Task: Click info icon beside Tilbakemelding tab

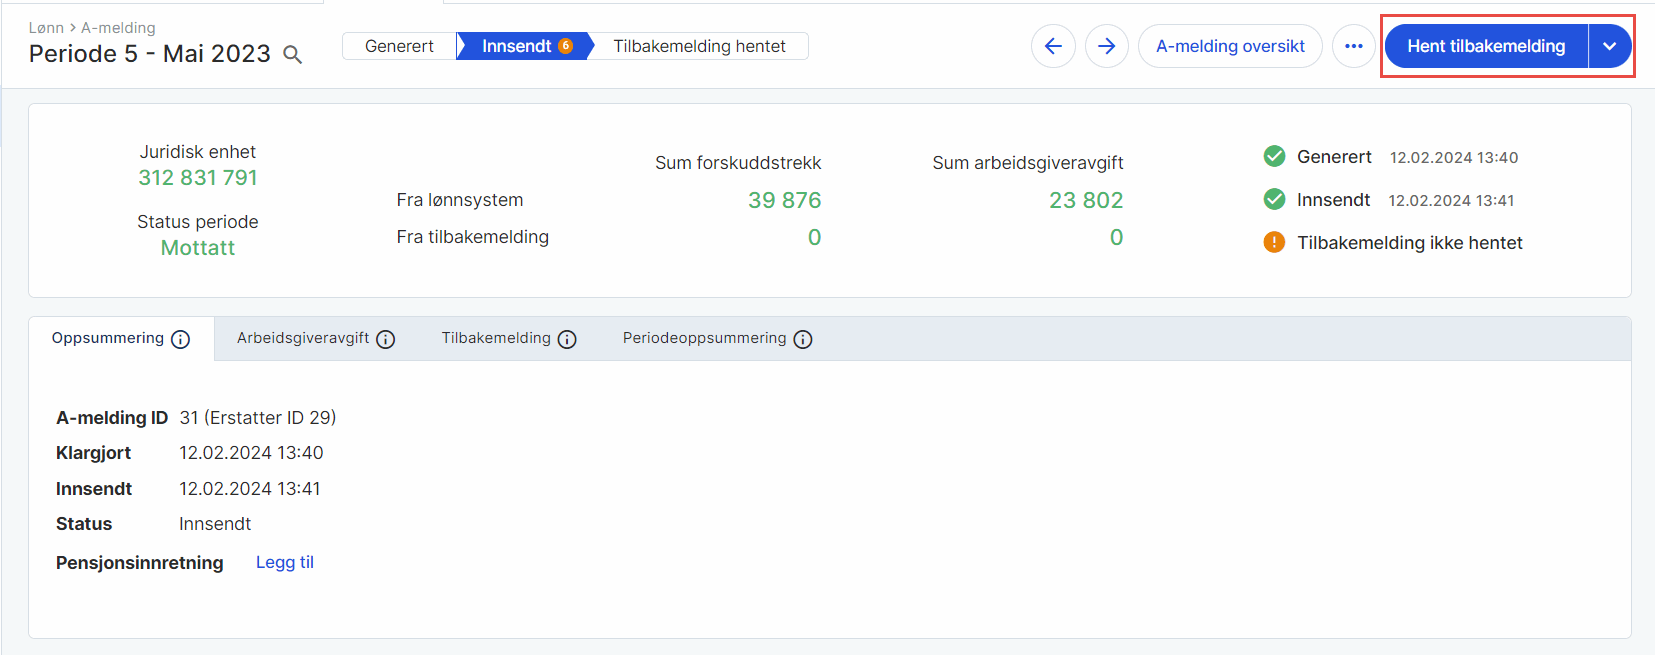Action: pos(567,340)
